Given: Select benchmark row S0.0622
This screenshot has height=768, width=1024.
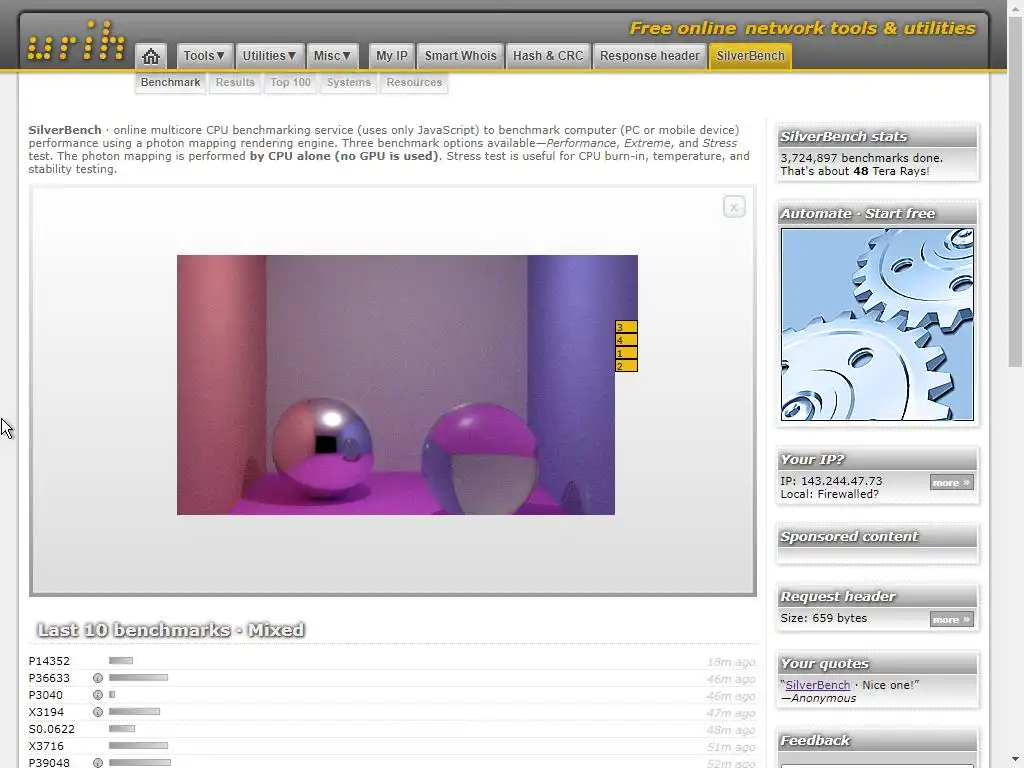Looking at the screenshot, I should pos(392,729).
